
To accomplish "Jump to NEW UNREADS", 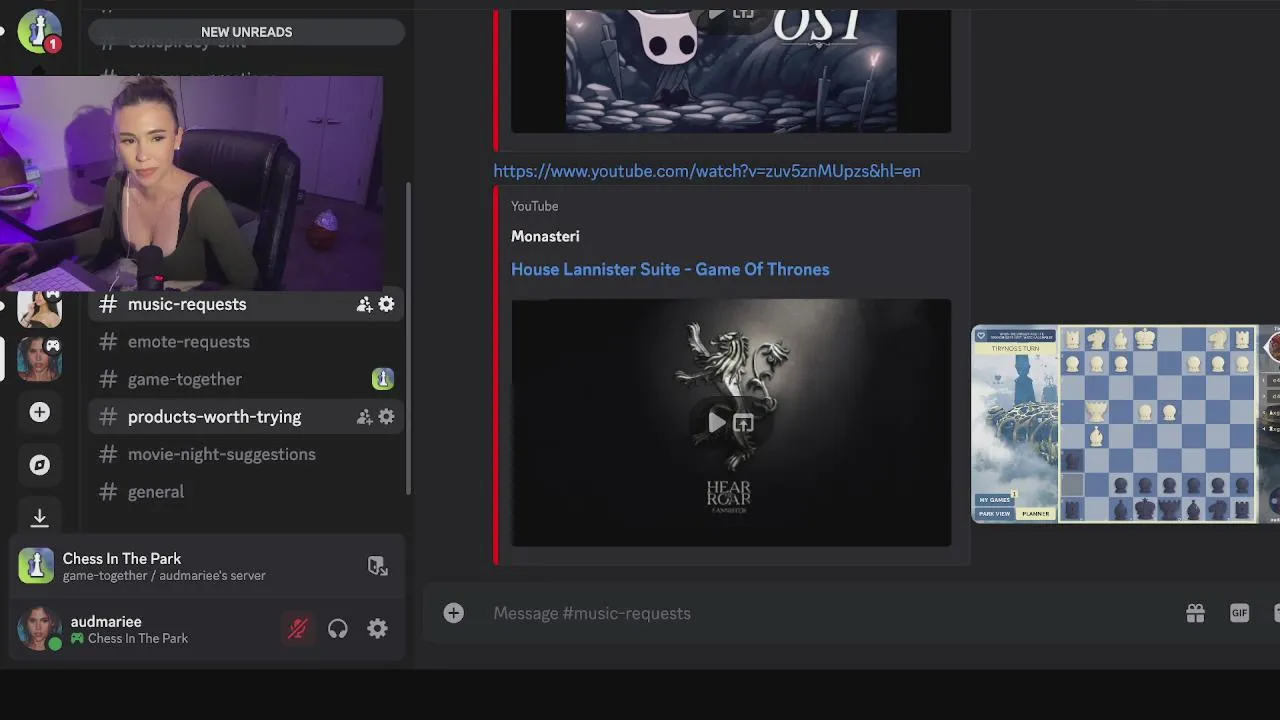I will (247, 32).
